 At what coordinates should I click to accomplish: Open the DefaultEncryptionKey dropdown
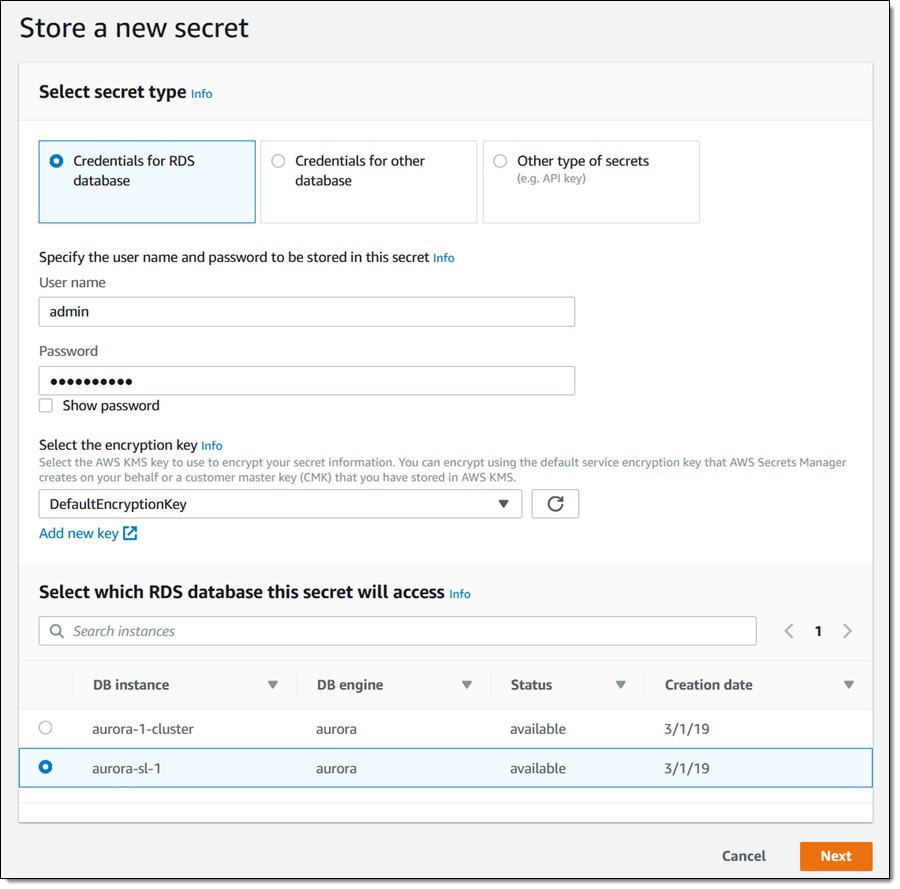pyautogui.click(x=280, y=504)
